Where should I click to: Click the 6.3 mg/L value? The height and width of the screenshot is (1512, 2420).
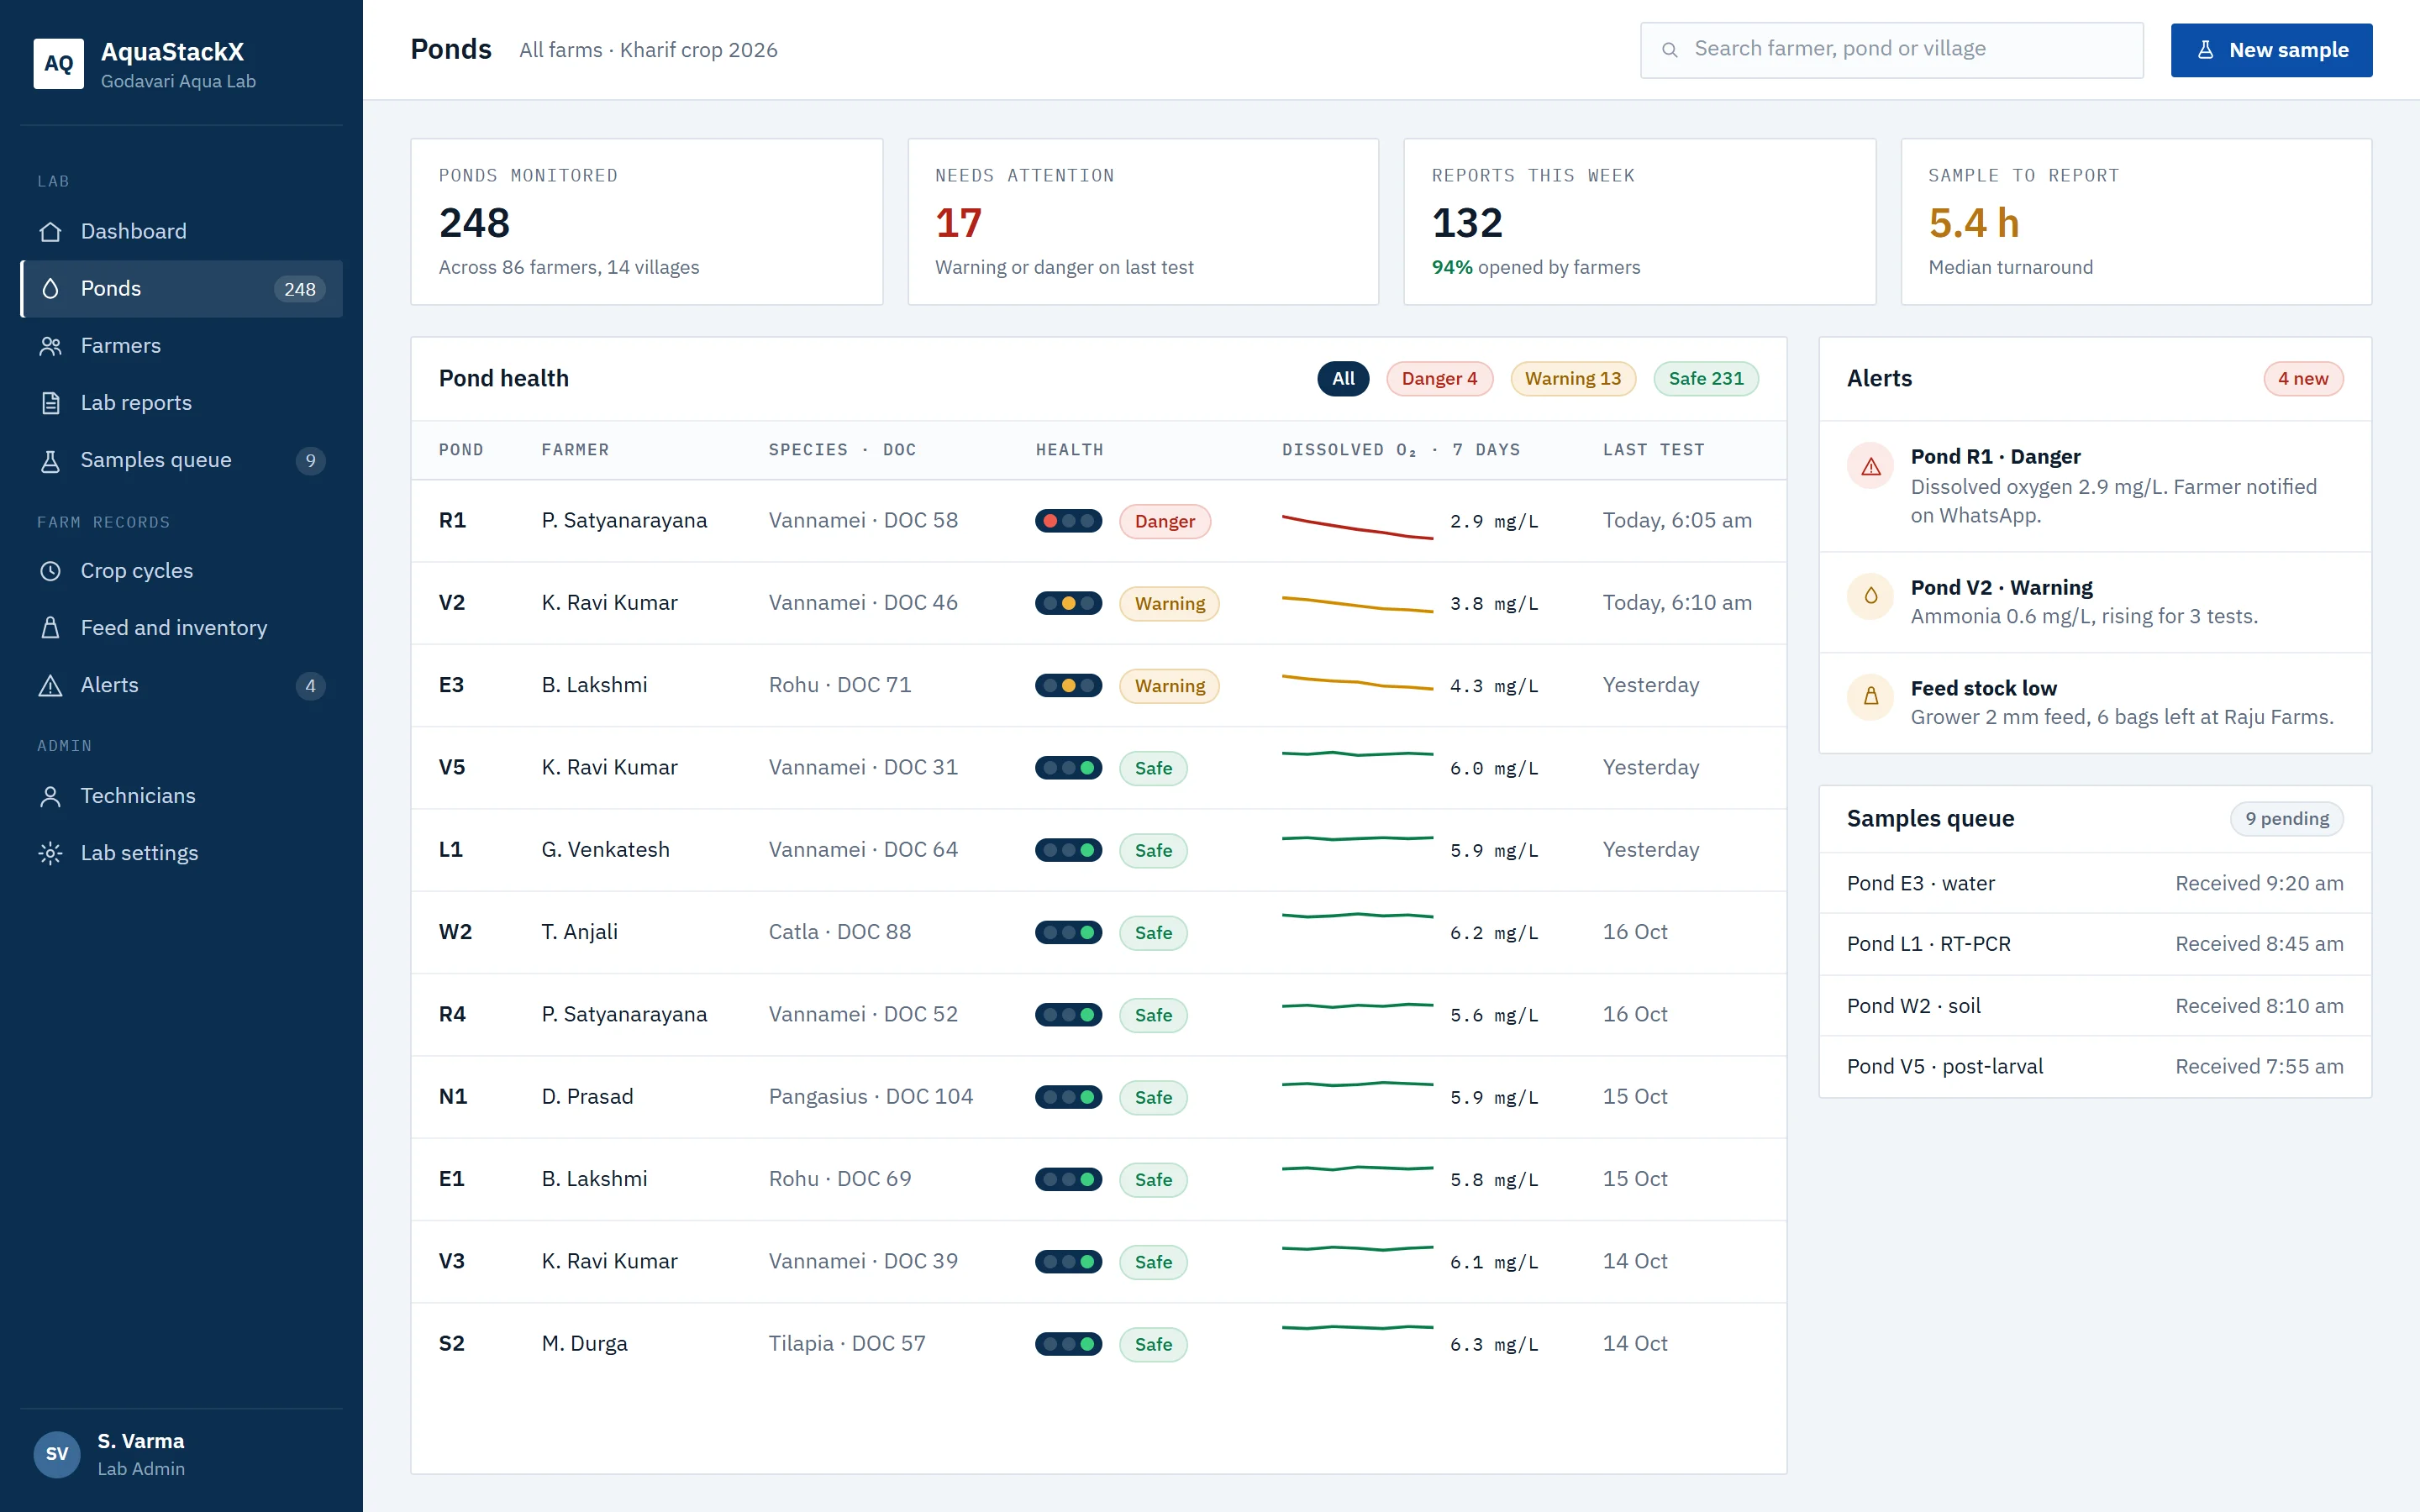pos(1494,1345)
